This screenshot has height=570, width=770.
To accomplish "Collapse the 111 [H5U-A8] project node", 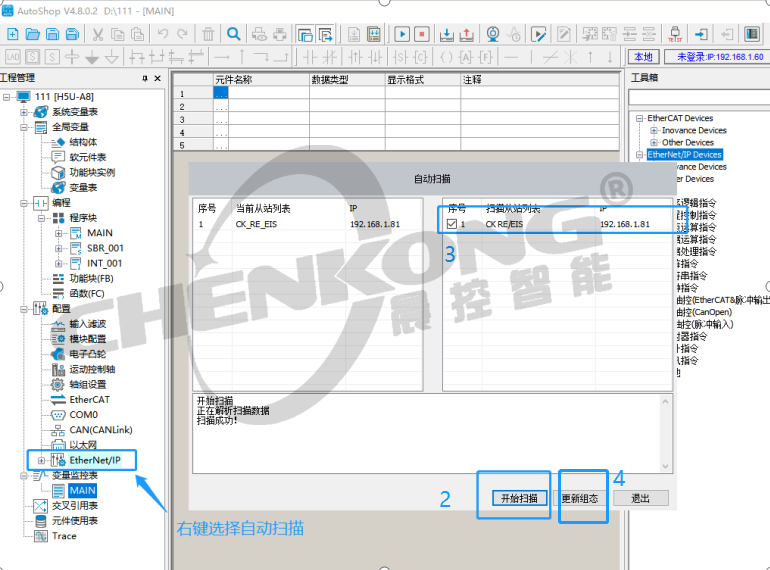I will pyautogui.click(x=6, y=97).
